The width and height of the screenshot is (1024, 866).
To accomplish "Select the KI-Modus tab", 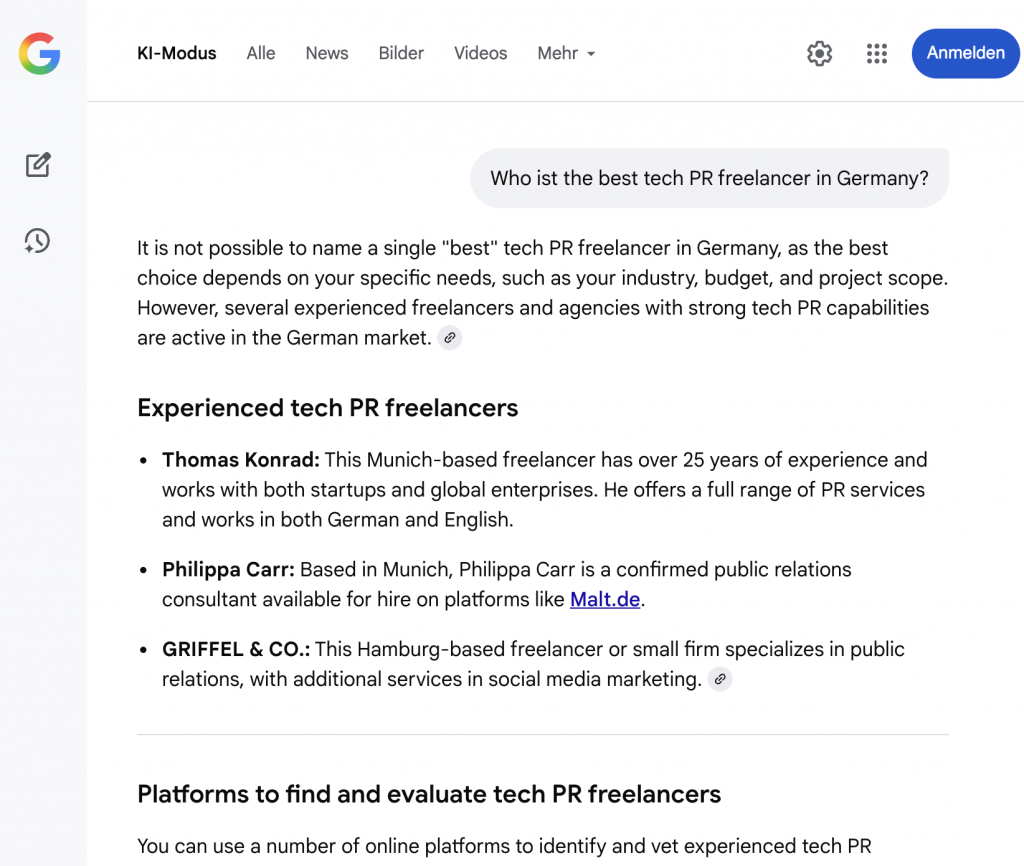I will pyautogui.click(x=177, y=54).
